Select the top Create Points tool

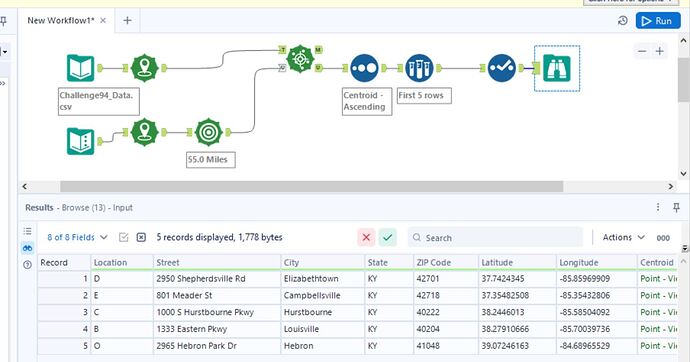tap(144, 68)
